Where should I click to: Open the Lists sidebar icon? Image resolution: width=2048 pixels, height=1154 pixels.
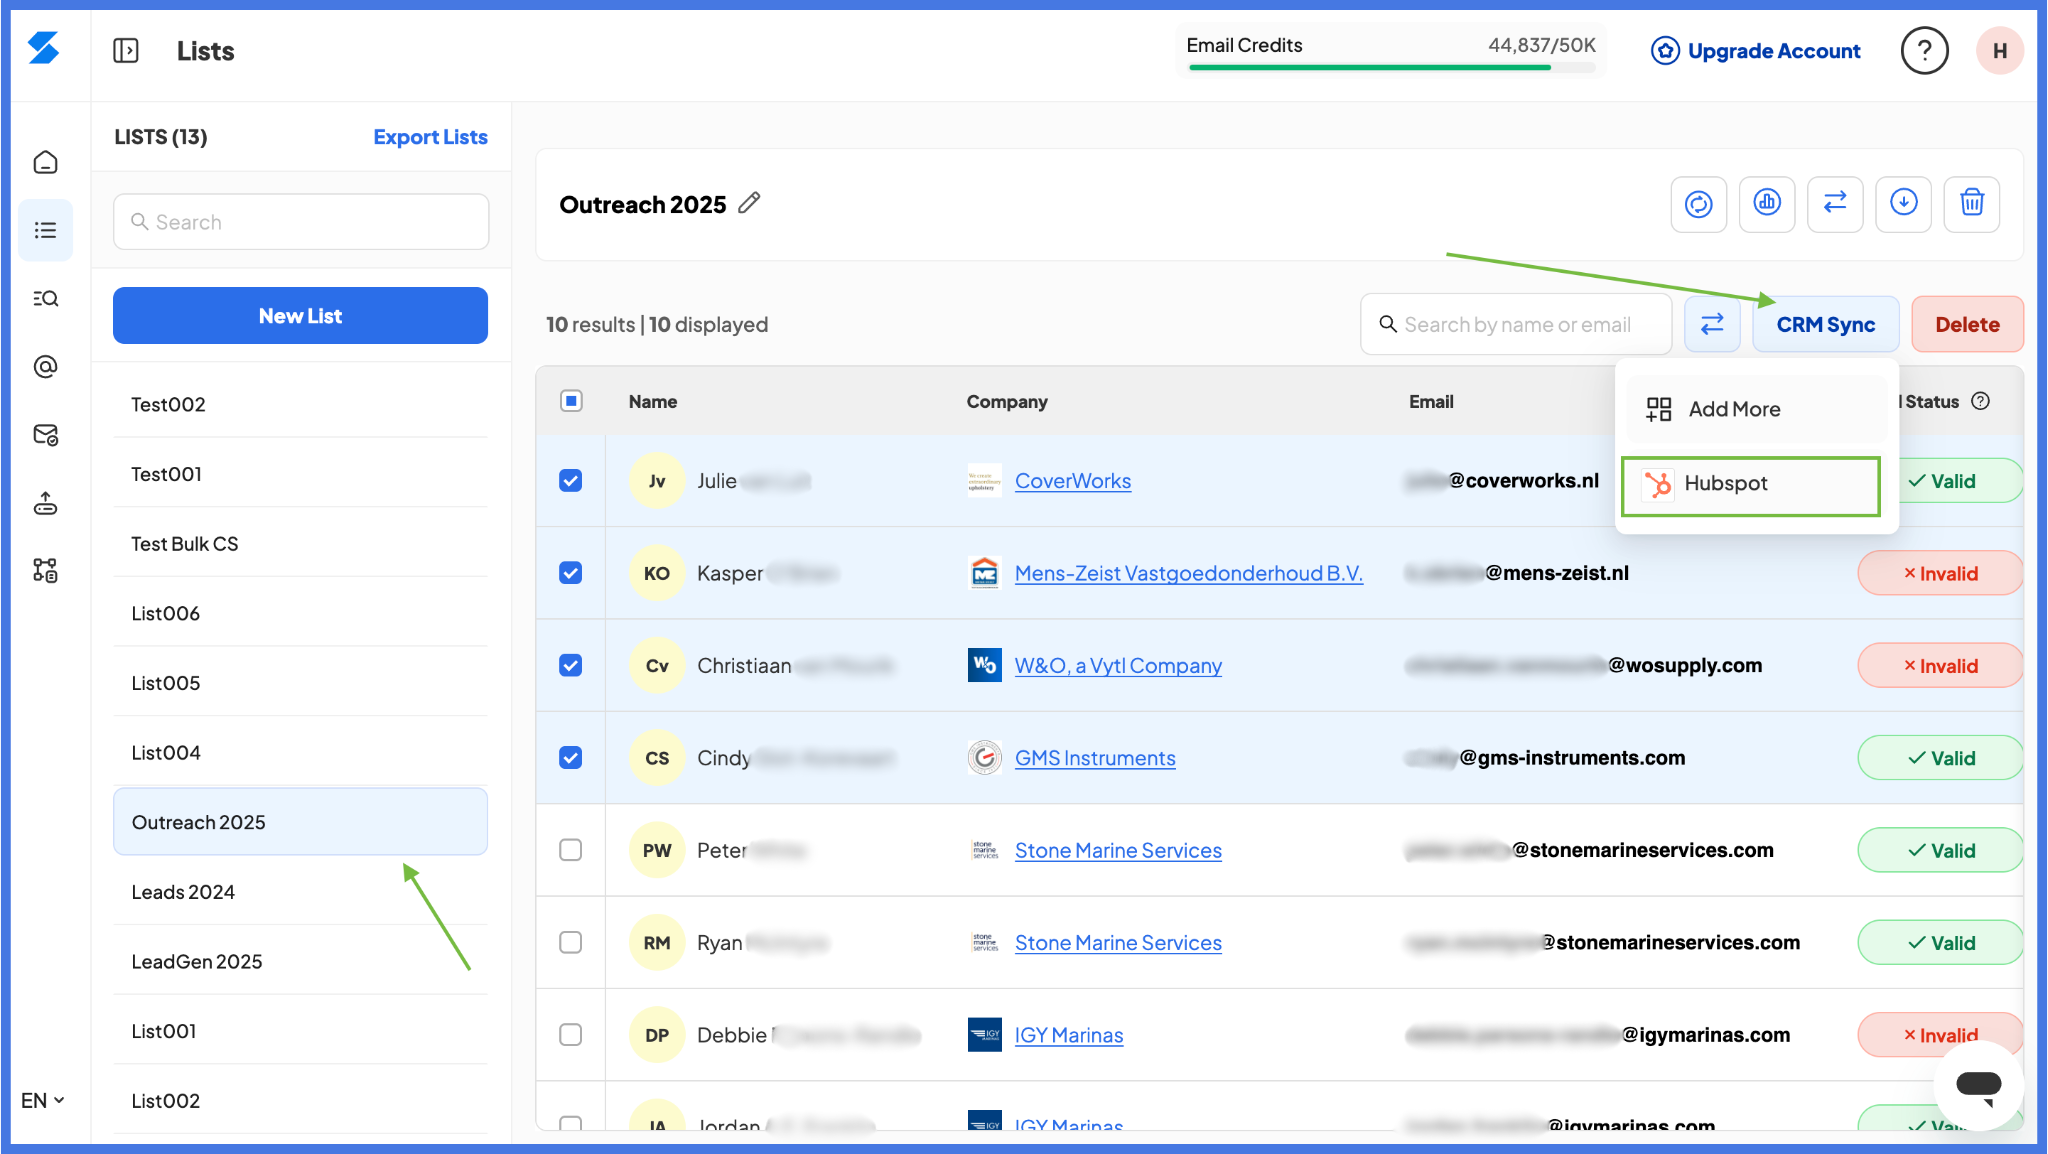pyautogui.click(x=45, y=230)
